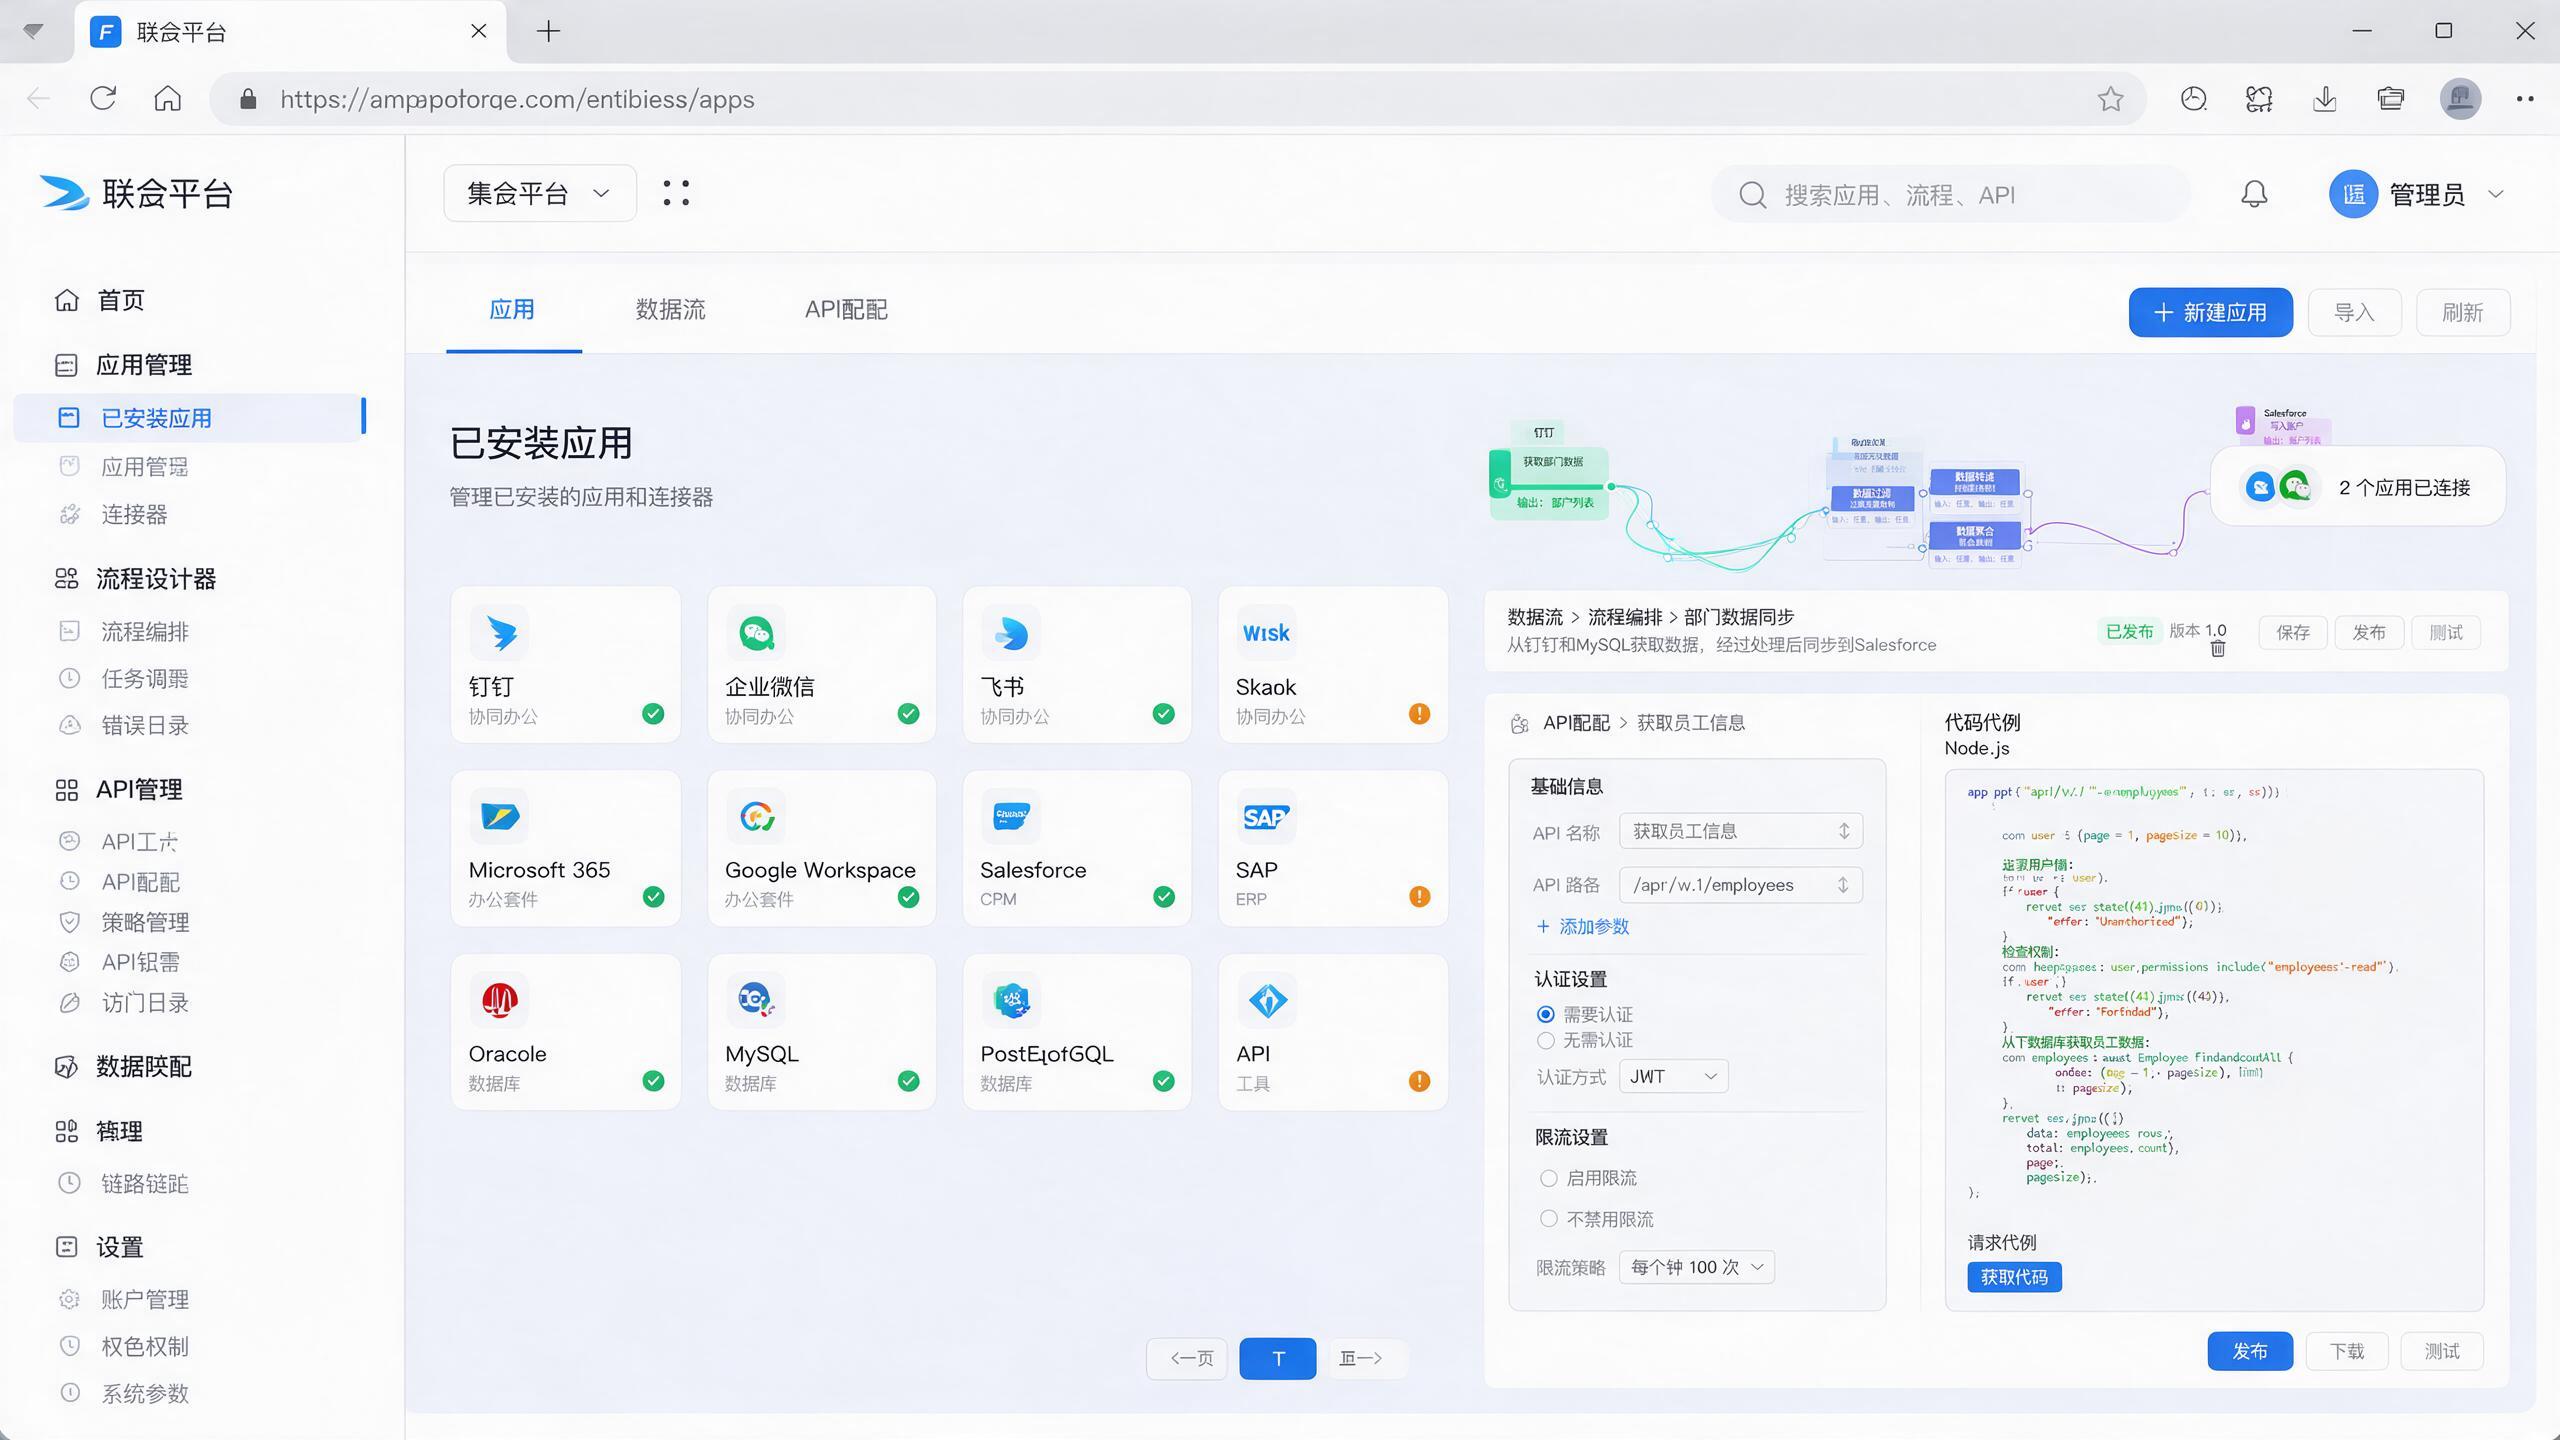Click the search box for 应用、流程、API

1950,194
